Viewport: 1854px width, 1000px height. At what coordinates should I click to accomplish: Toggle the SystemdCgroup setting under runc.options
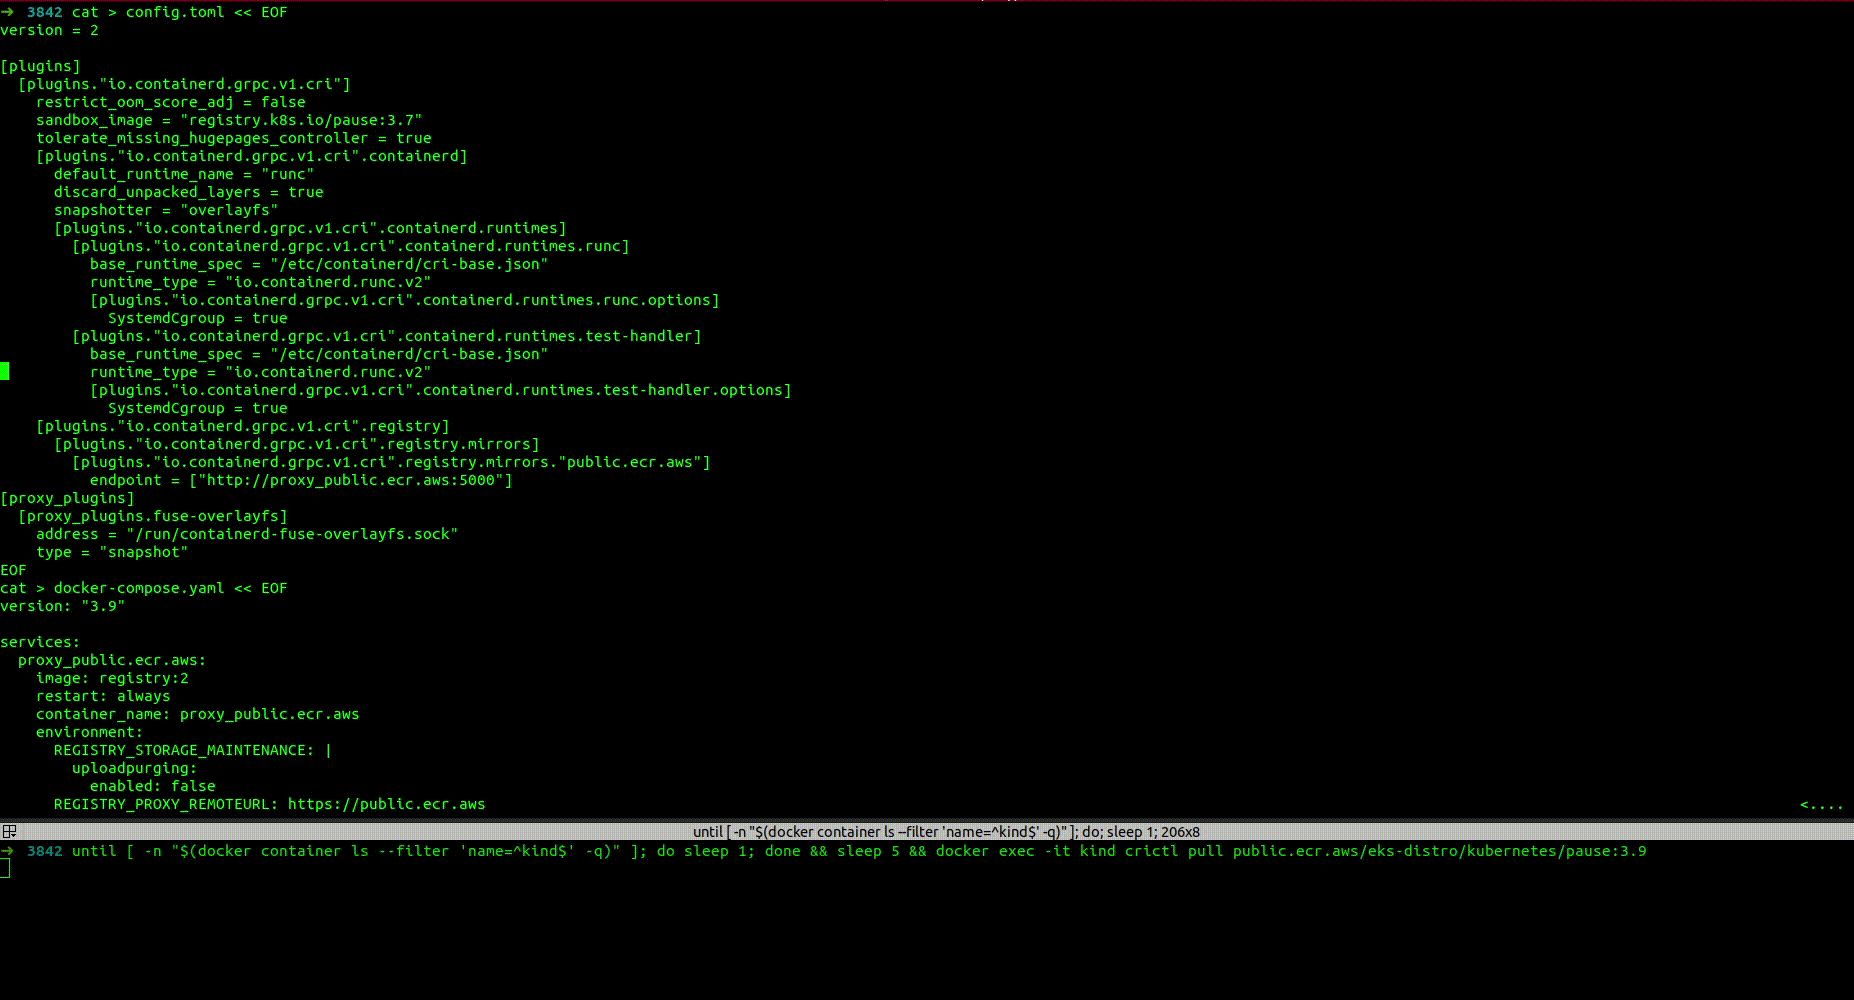coord(270,318)
